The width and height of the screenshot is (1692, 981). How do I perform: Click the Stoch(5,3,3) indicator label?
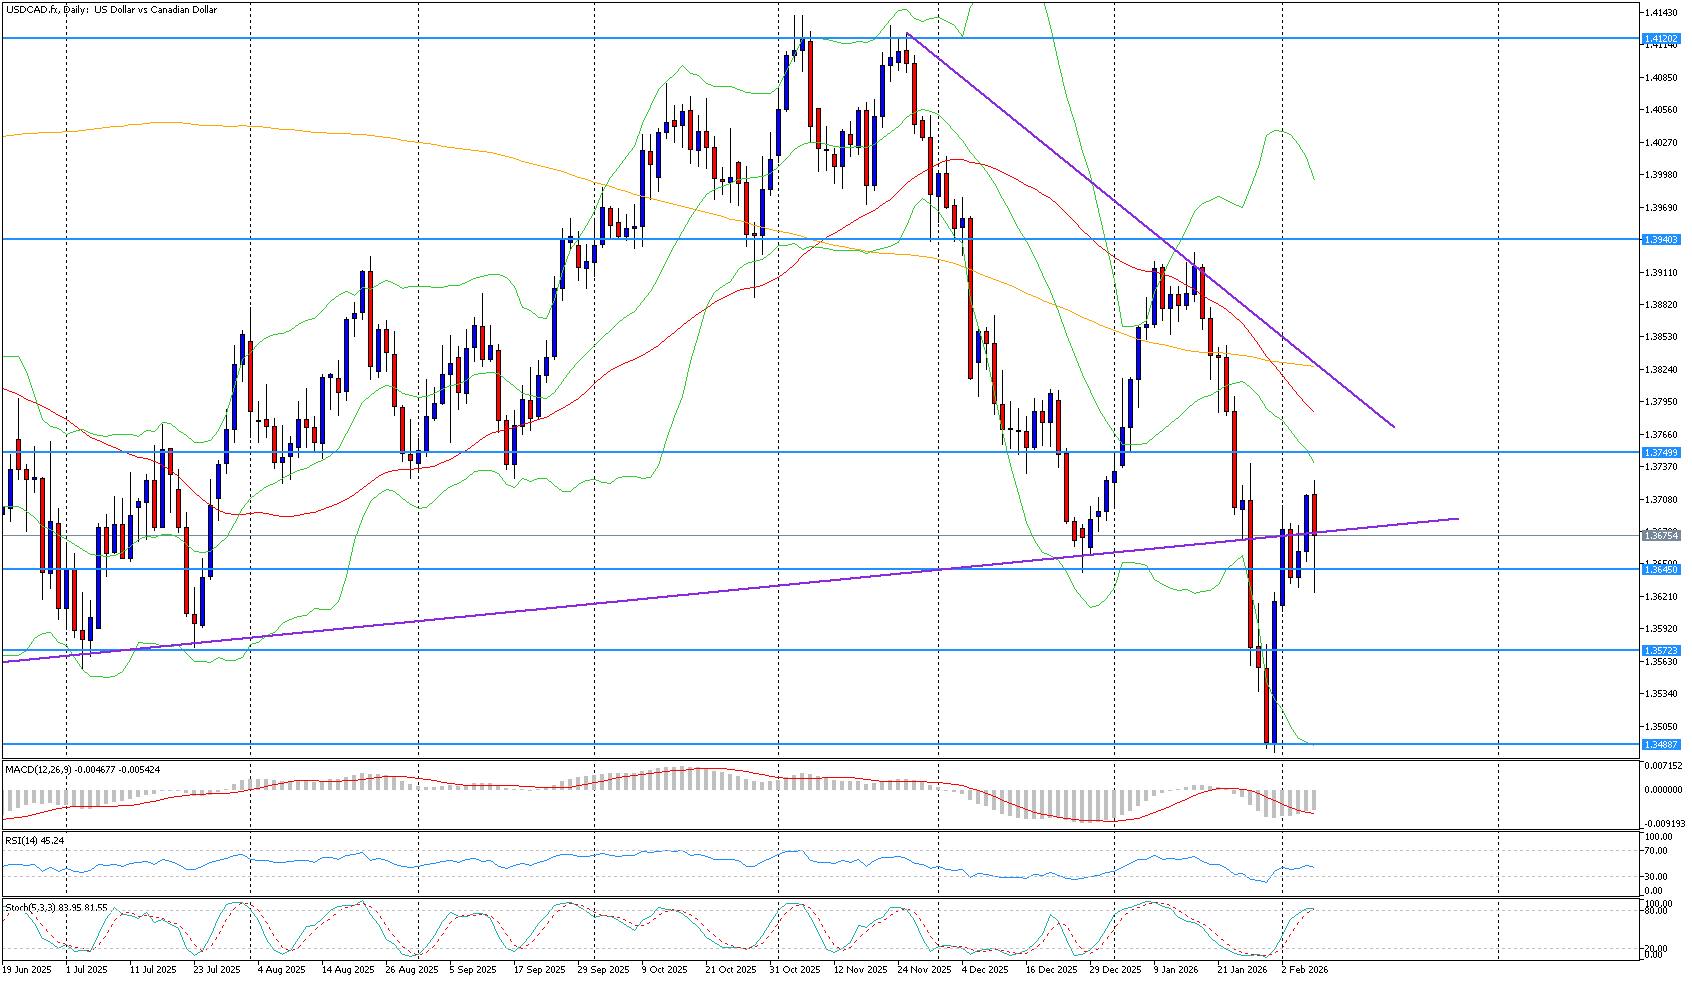coord(56,907)
